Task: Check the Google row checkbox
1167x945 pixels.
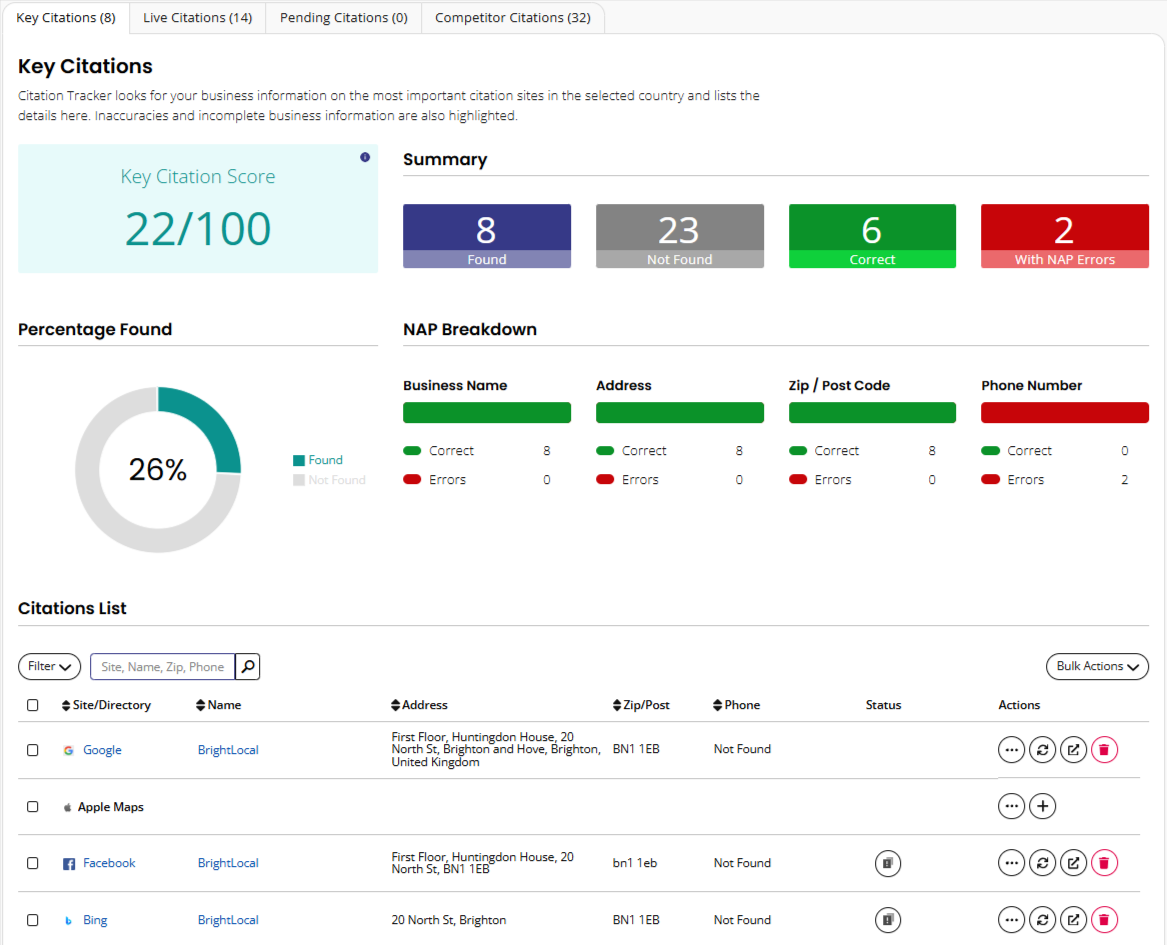Action: coord(33,750)
